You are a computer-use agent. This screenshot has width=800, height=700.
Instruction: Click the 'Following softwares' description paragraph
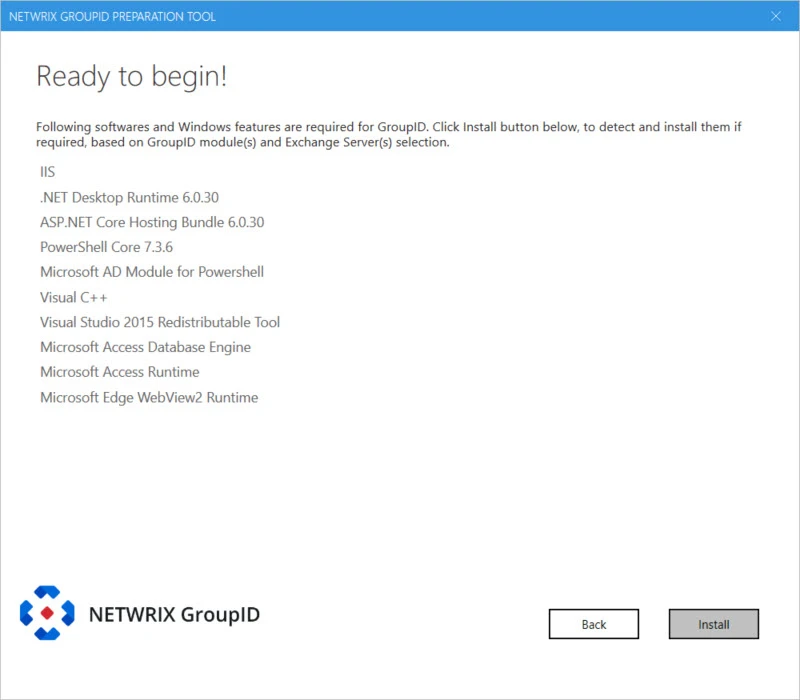click(388, 134)
